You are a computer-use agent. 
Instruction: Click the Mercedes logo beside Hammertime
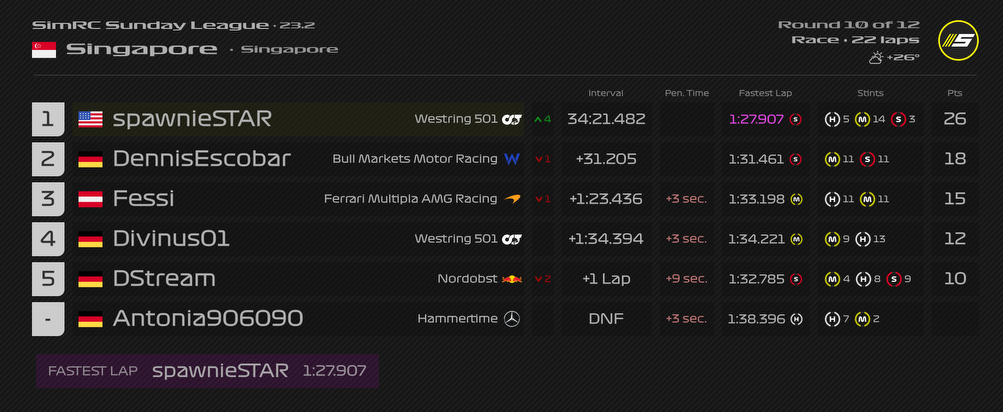point(512,319)
